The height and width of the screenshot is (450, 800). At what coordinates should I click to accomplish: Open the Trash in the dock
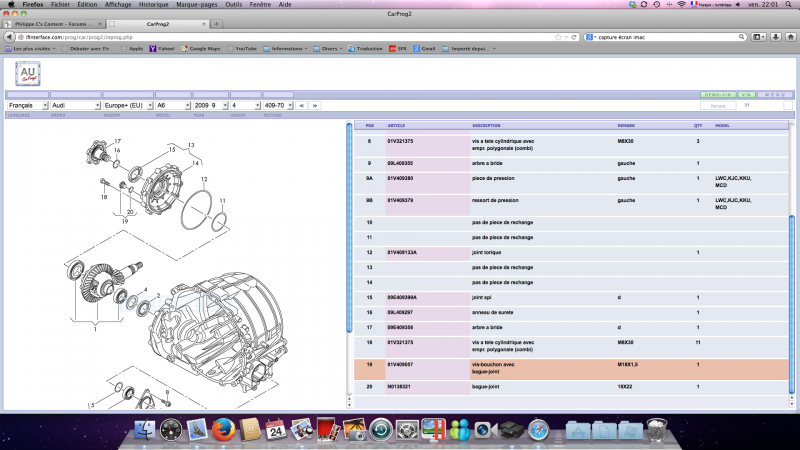click(x=655, y=430)
